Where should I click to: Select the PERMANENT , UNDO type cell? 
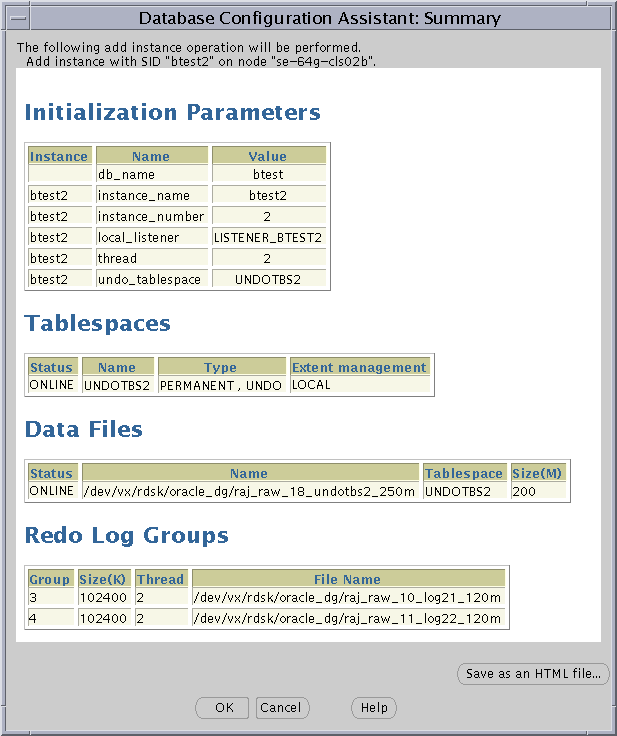[x=222, y=385]
